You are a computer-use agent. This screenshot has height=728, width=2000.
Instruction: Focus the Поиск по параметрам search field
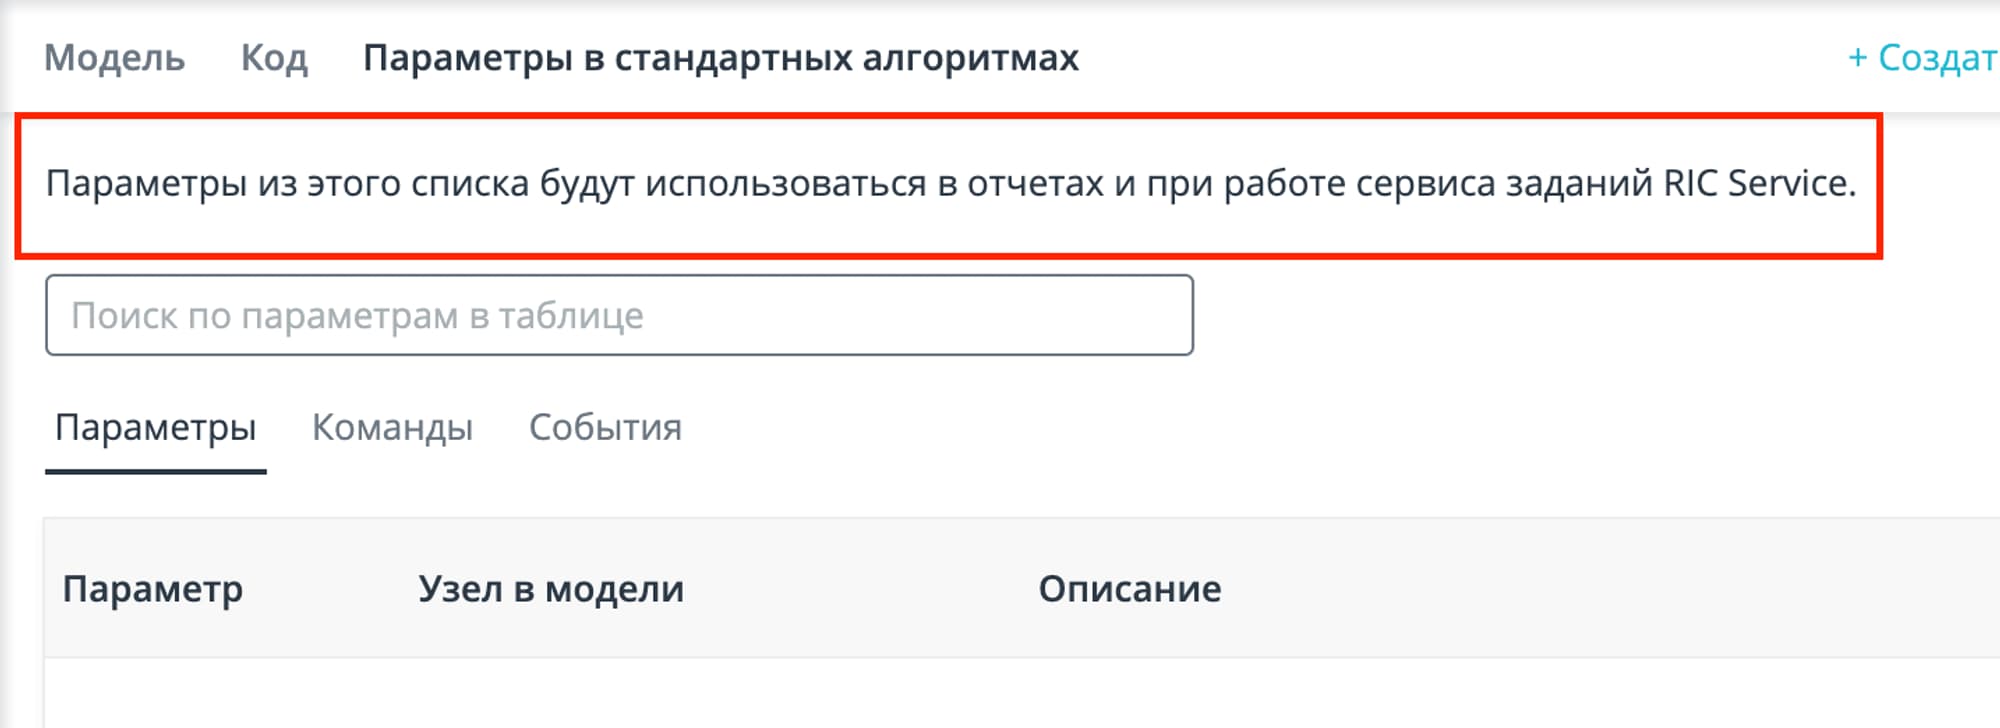[x=618, y=315]
